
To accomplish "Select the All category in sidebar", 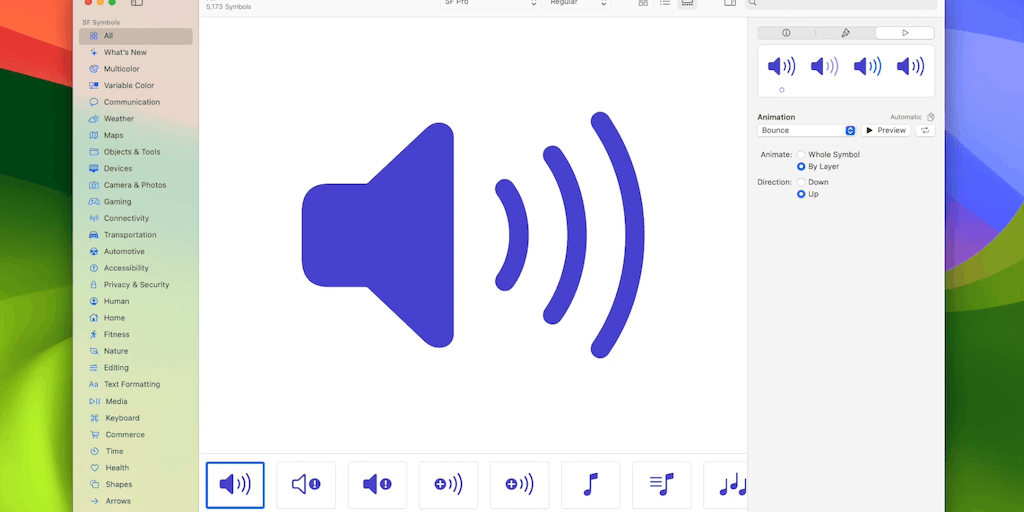I will 136,36.
